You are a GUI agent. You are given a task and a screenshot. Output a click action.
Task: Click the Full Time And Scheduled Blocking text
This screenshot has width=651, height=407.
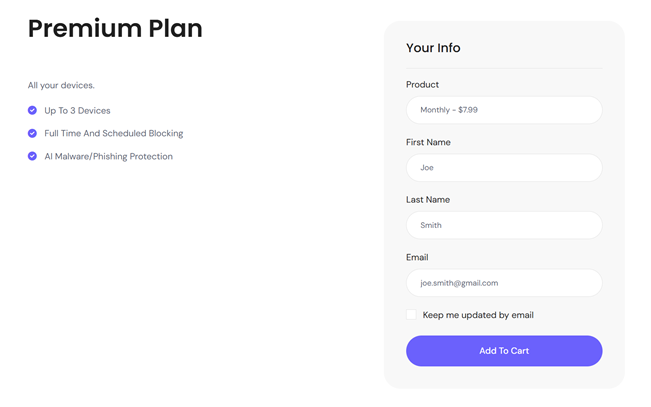pyautogui.click(x=114, y=133)
